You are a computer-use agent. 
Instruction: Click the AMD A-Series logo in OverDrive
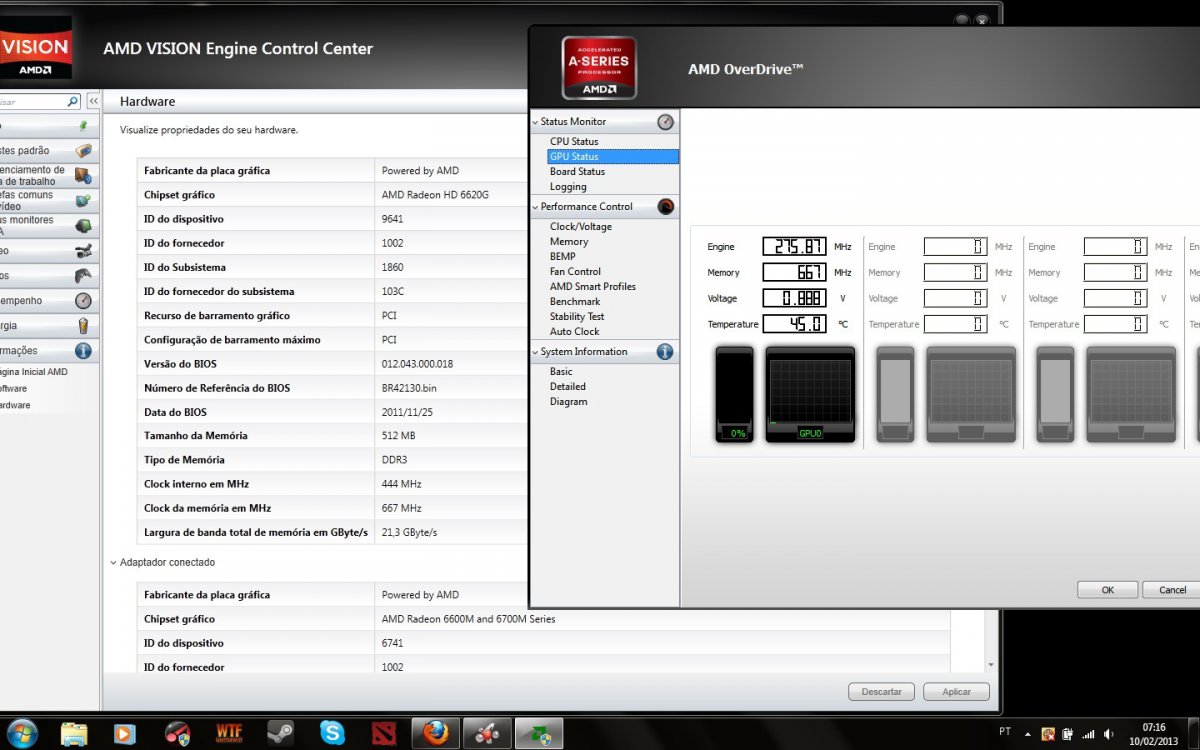coord(599,68)
